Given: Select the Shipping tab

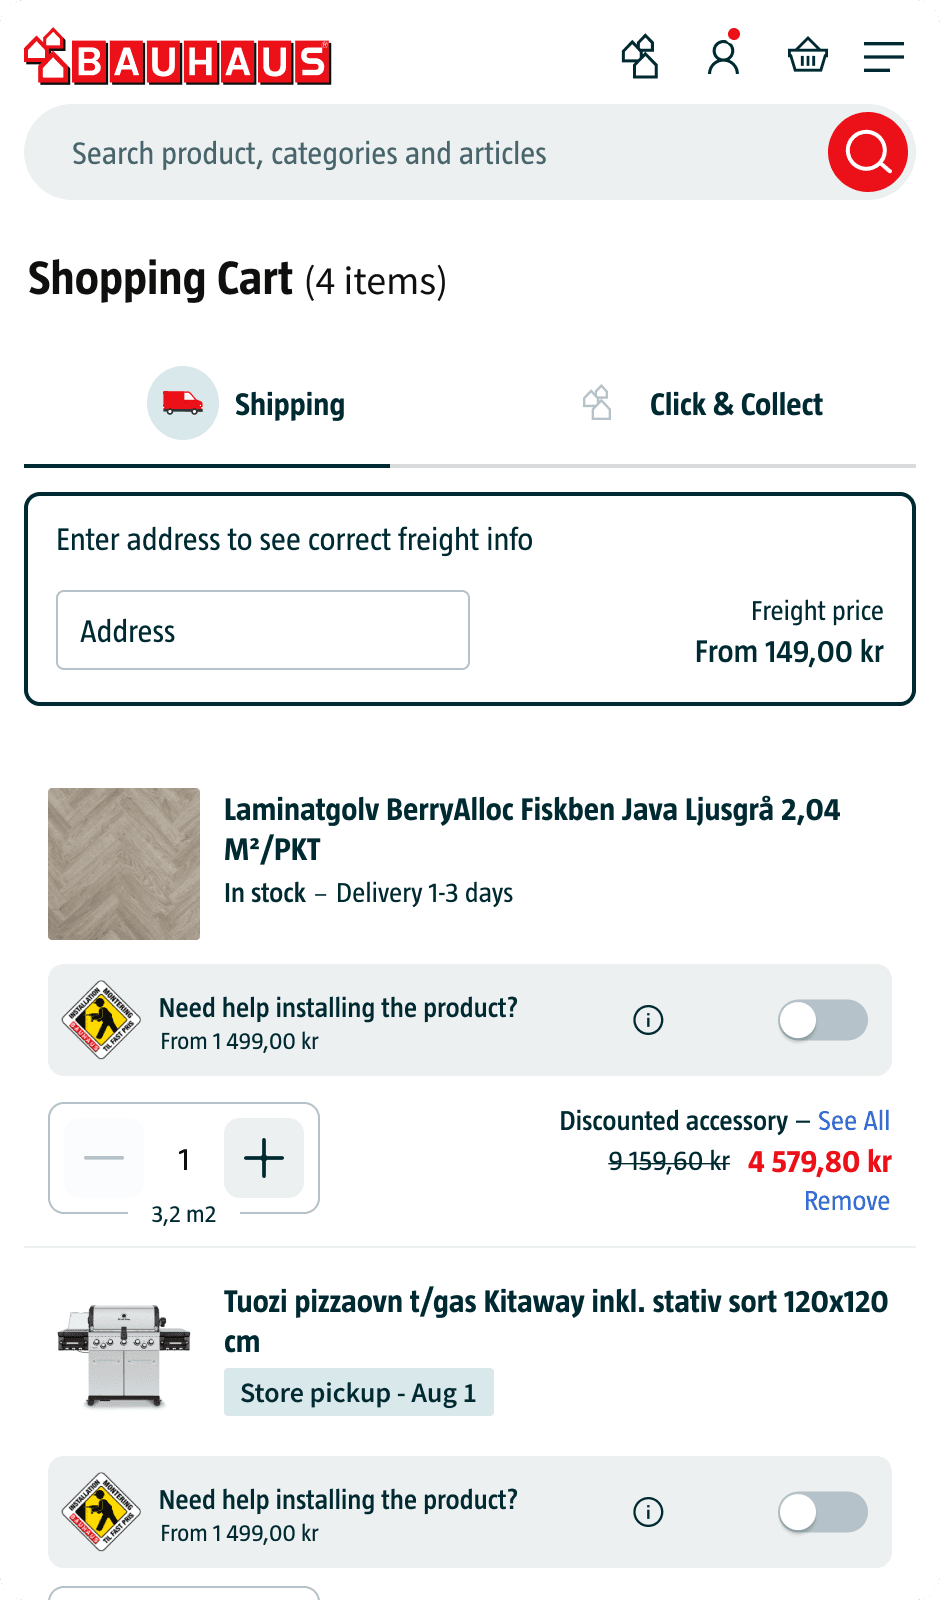Looking at the screenshot, I should [248, 404].
